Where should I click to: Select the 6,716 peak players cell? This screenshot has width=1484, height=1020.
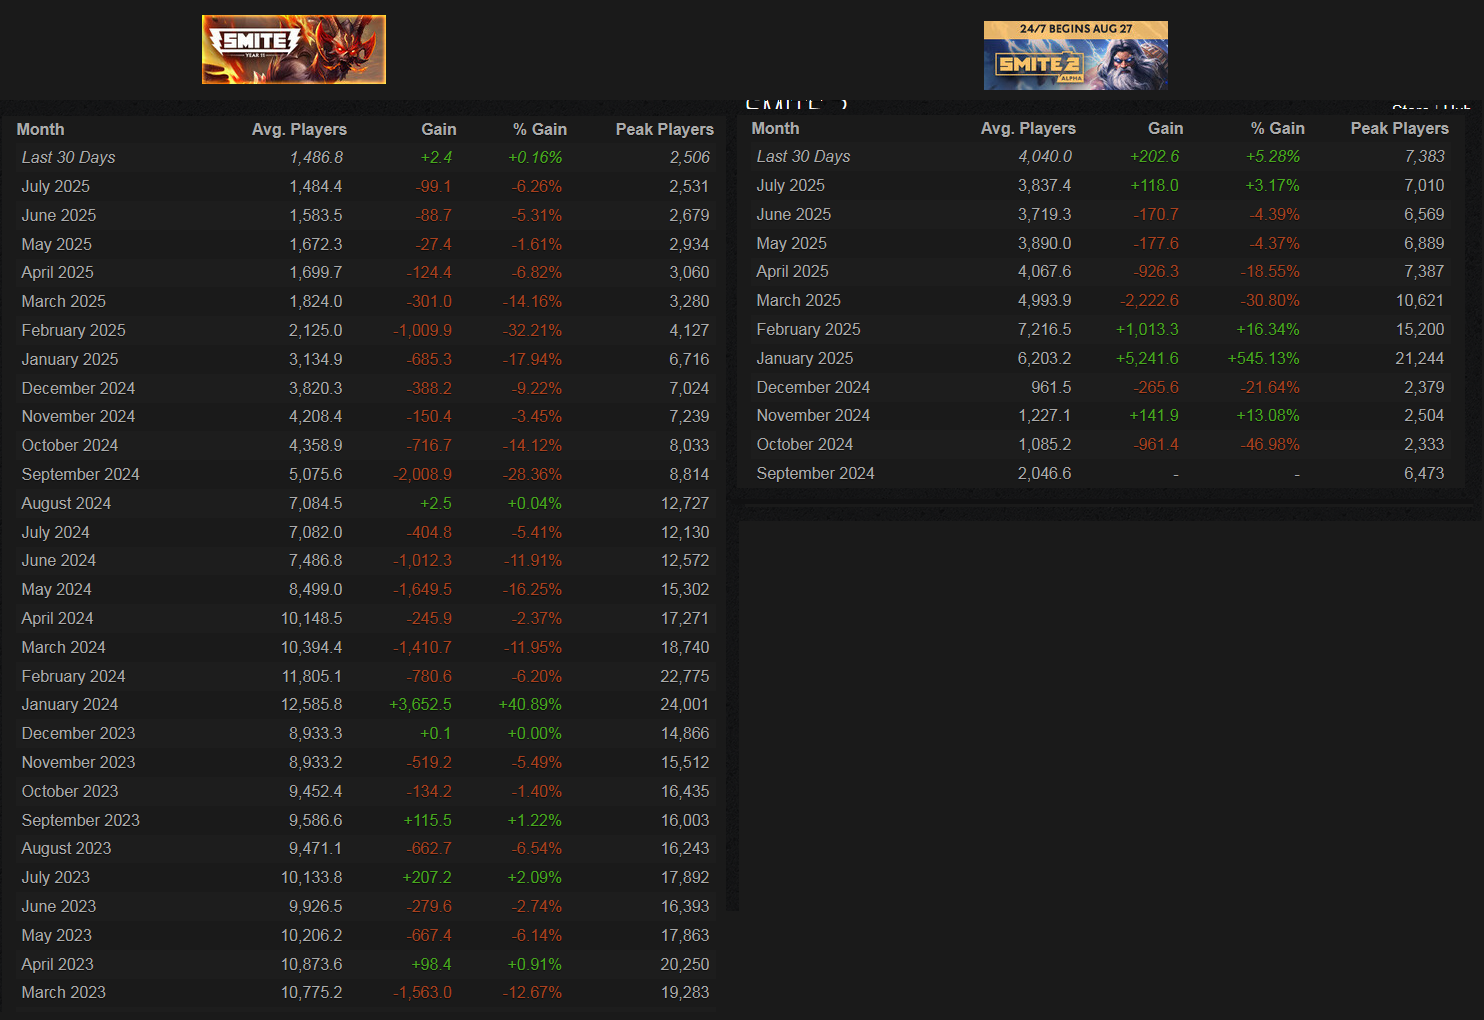coord(689,359)
